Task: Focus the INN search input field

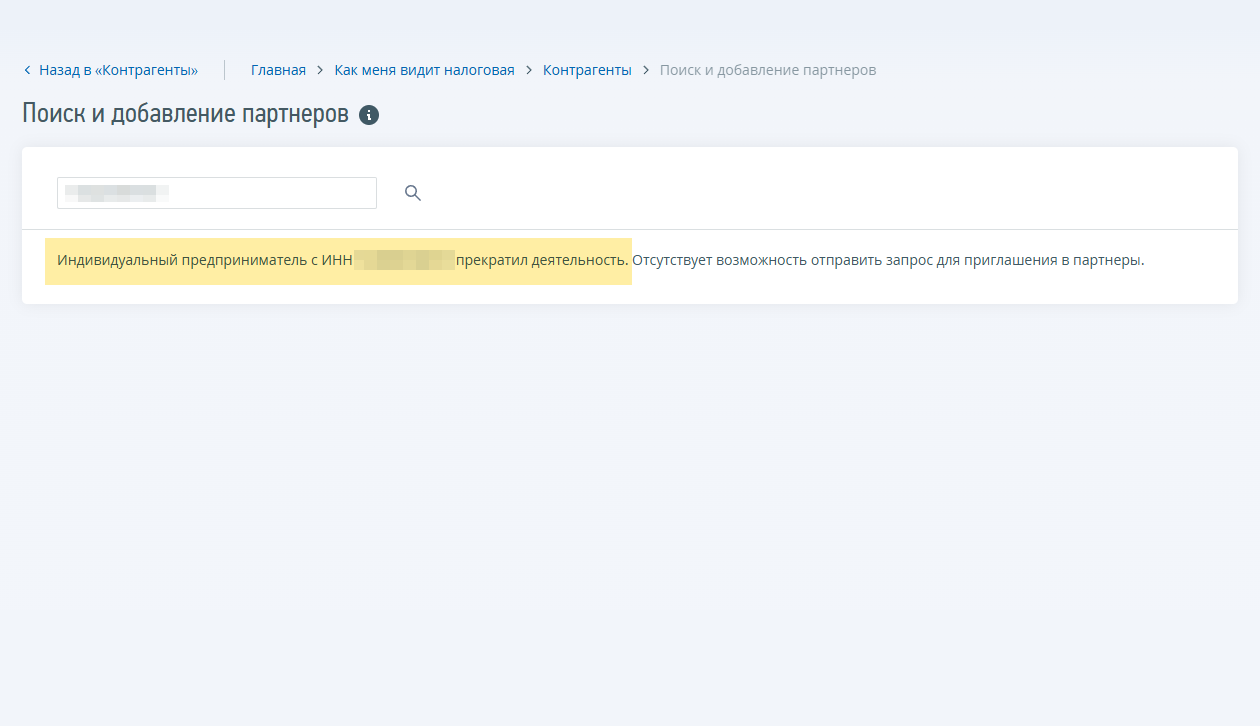Action: tap(217, 193)
